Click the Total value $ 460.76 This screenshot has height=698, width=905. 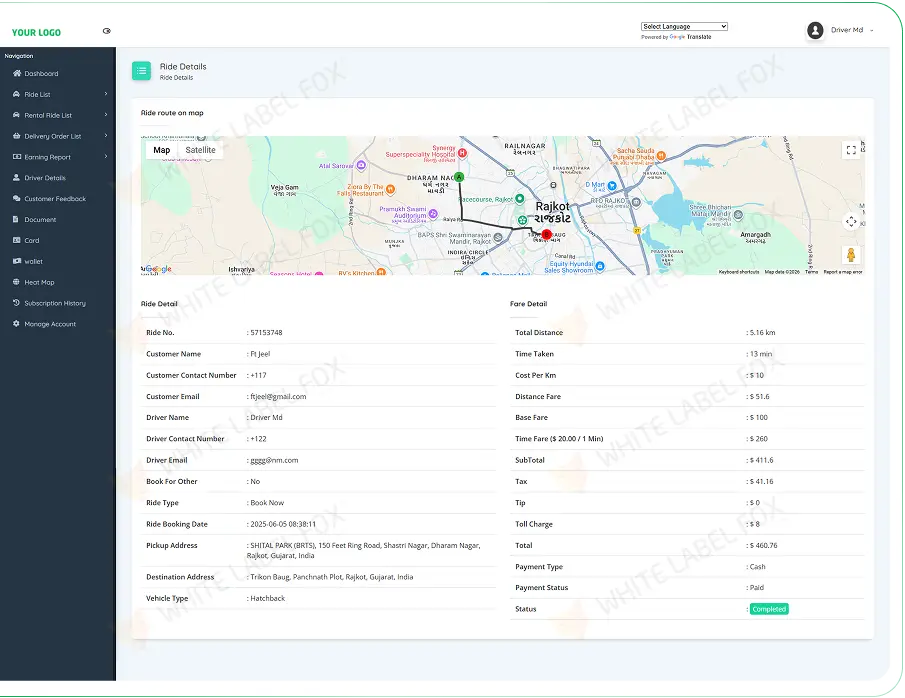click(763, 546)
